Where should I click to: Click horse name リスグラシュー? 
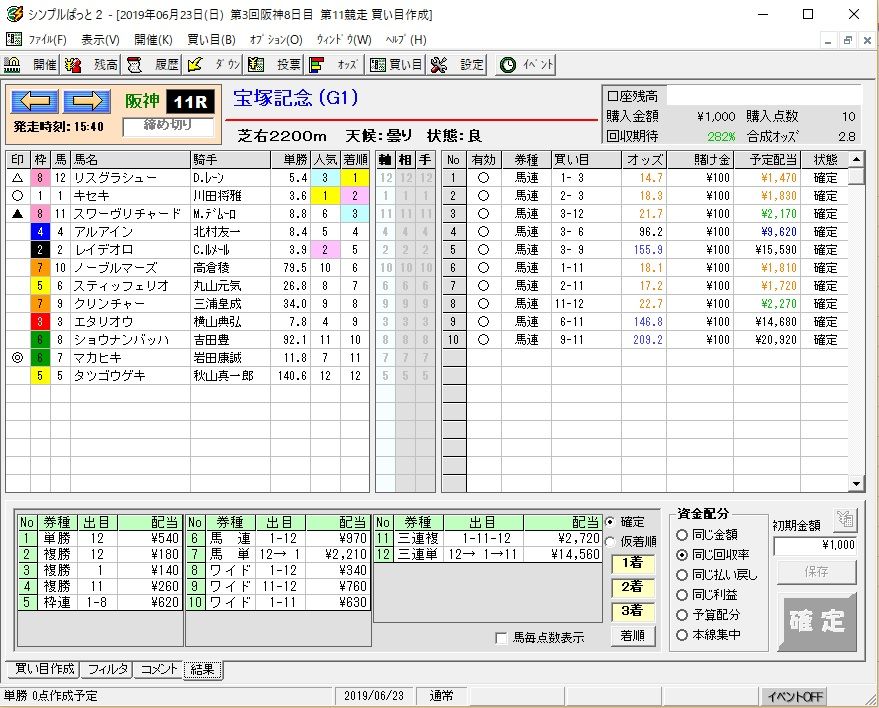pos(115,178)
